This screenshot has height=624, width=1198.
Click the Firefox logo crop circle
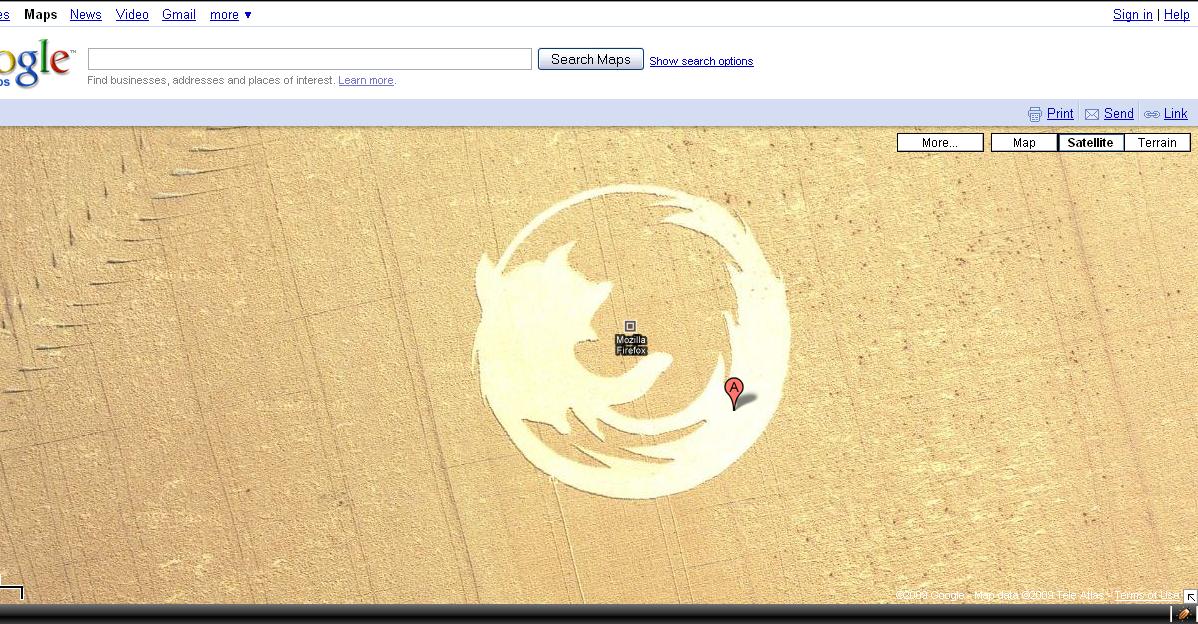631,341
